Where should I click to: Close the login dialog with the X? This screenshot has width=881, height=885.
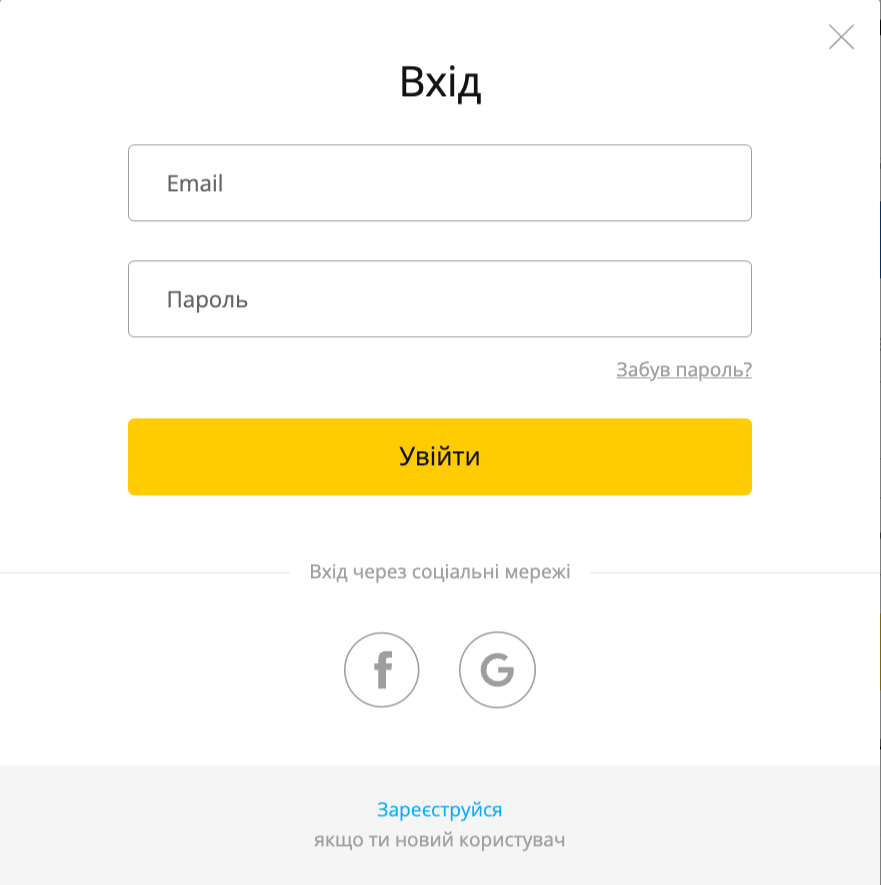click(x=841, y=38)
